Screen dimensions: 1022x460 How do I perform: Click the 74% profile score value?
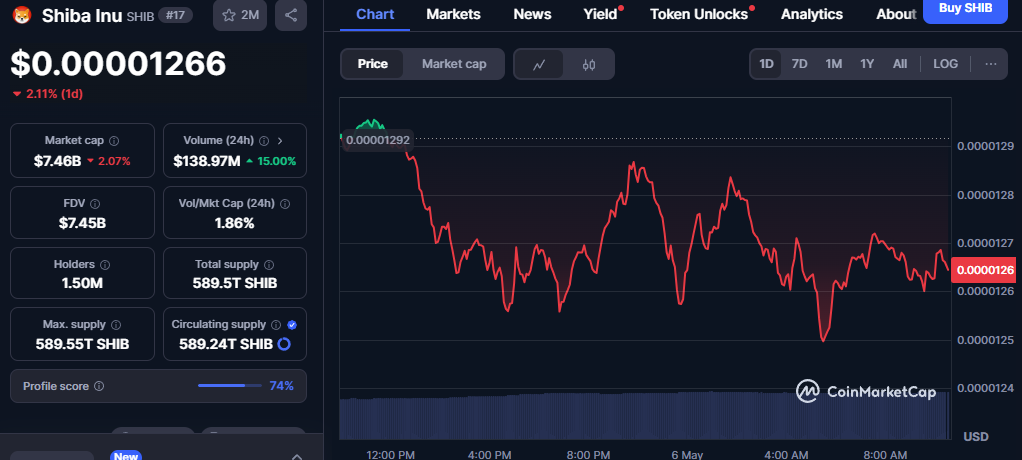(282, 386)
